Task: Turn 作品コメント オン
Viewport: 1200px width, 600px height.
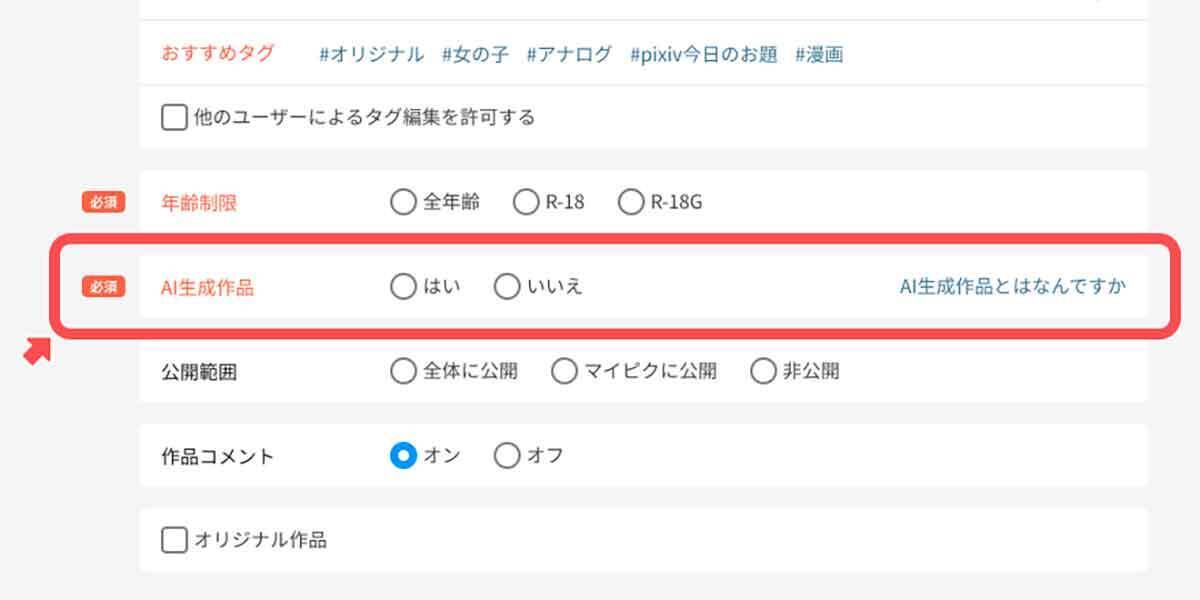Action: click(x=402, y=457)
